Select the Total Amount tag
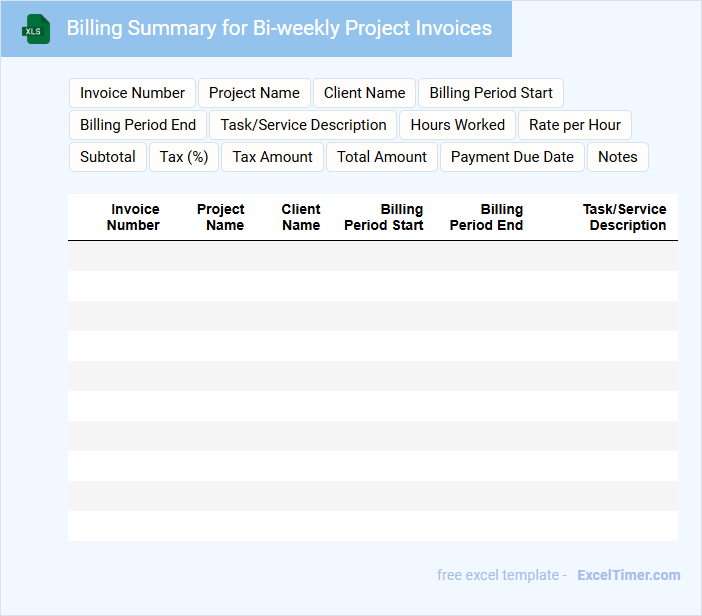Image resolution: width=702 pixels, height=616 pixels. click(382, 157)
